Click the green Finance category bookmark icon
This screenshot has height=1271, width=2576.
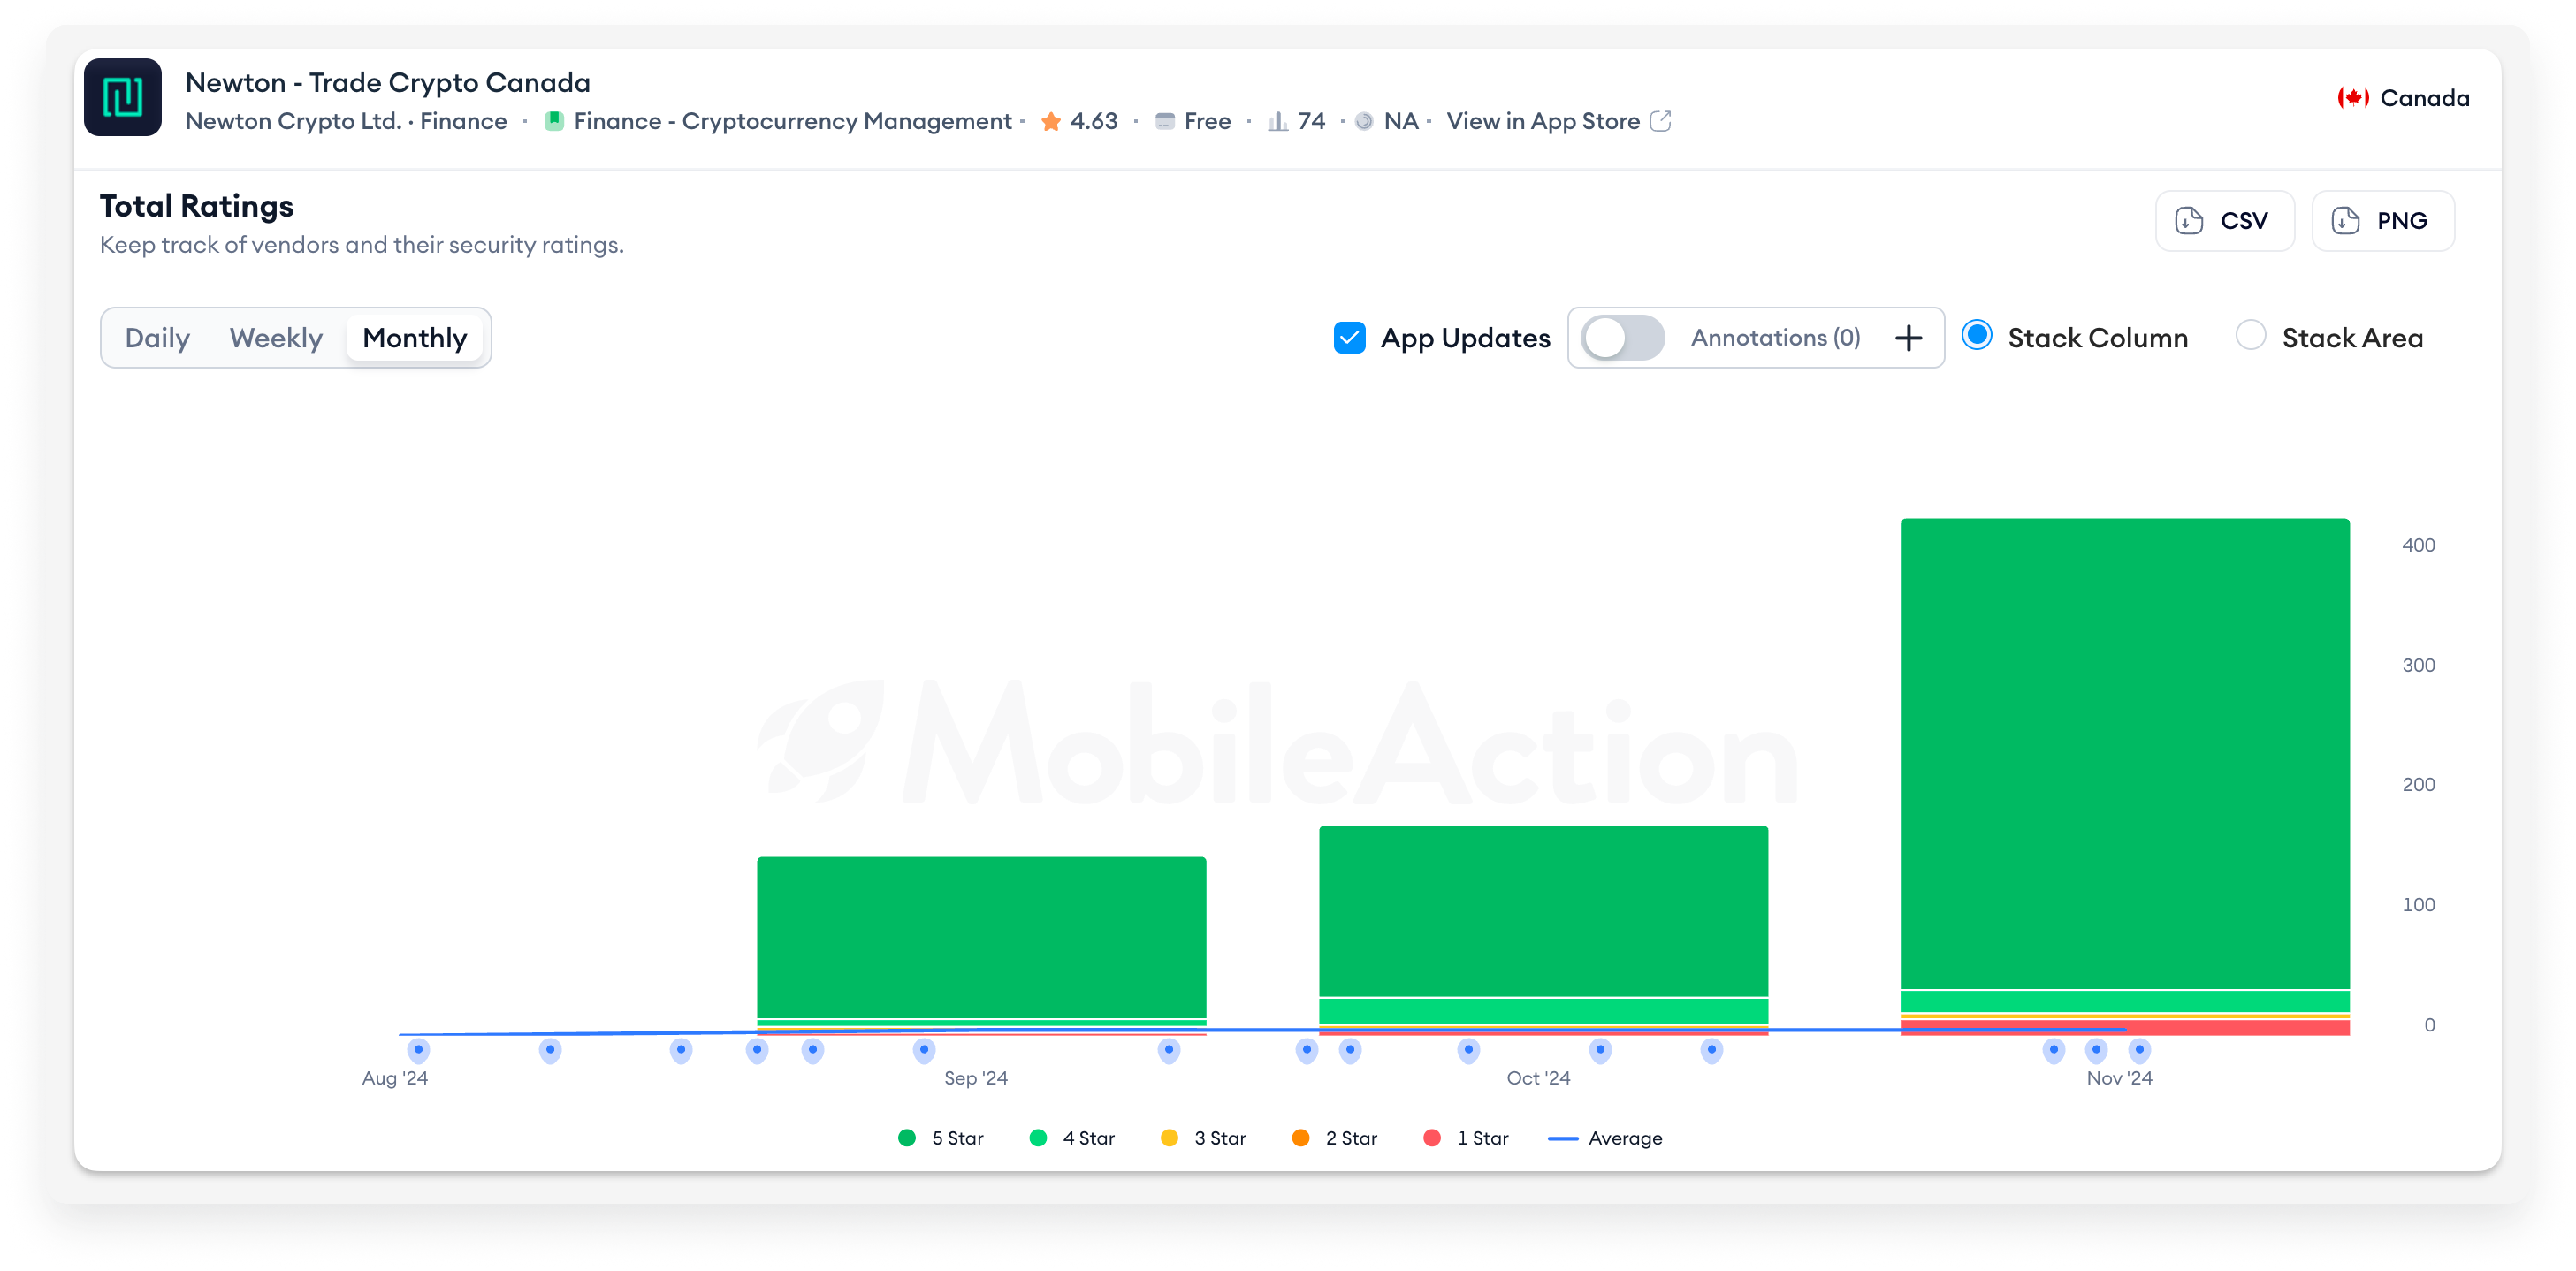click(x=553, y=121)
